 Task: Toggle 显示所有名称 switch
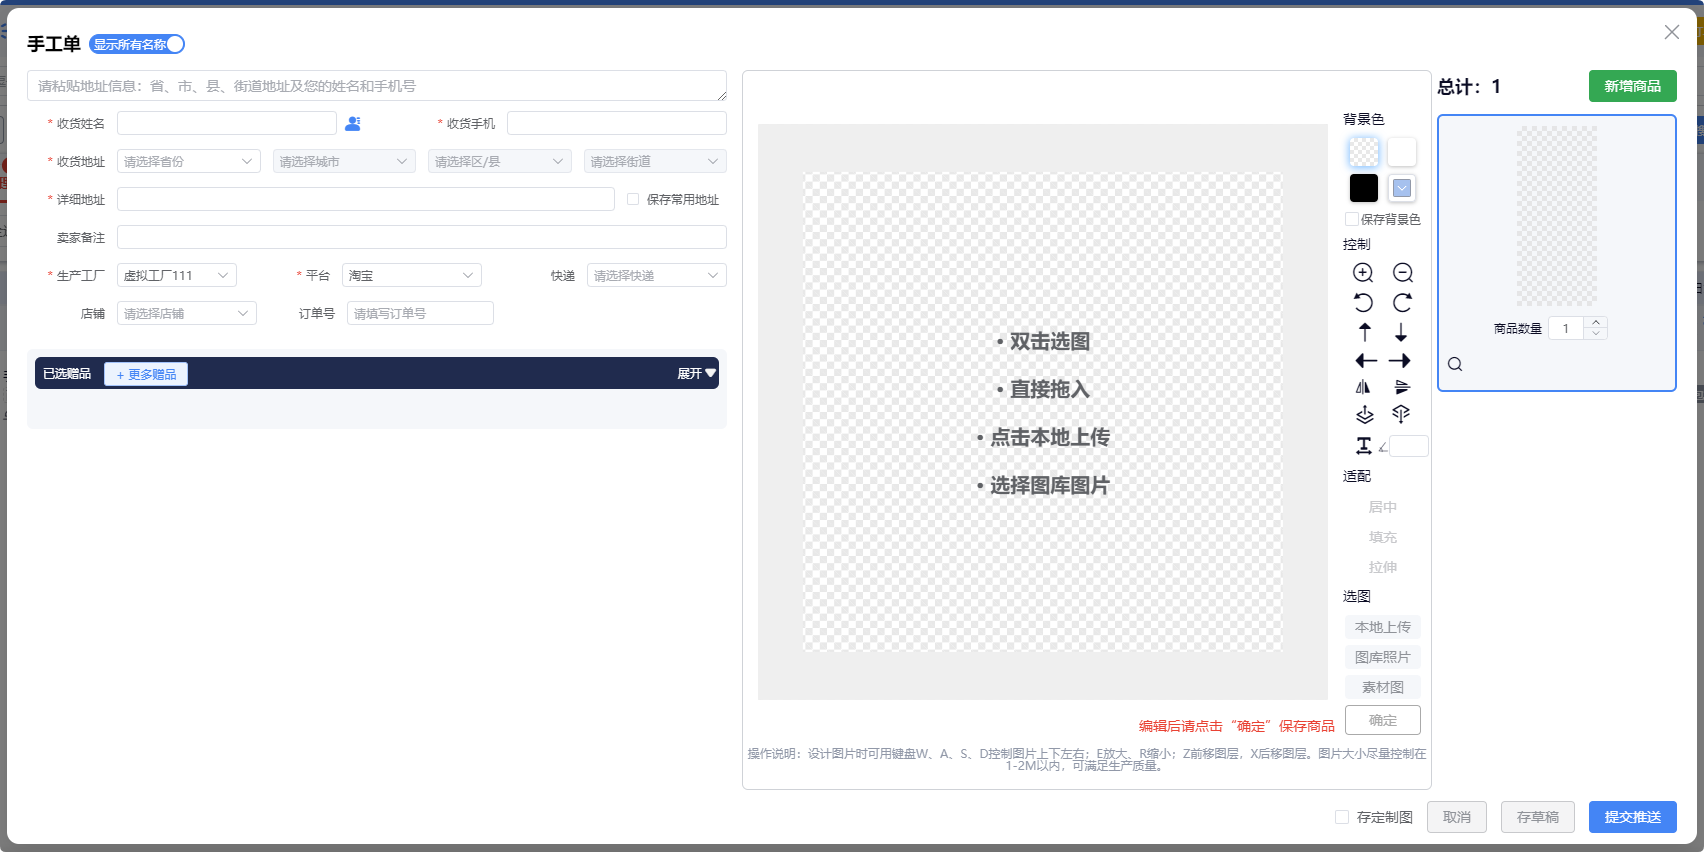(x=137, y=44)
